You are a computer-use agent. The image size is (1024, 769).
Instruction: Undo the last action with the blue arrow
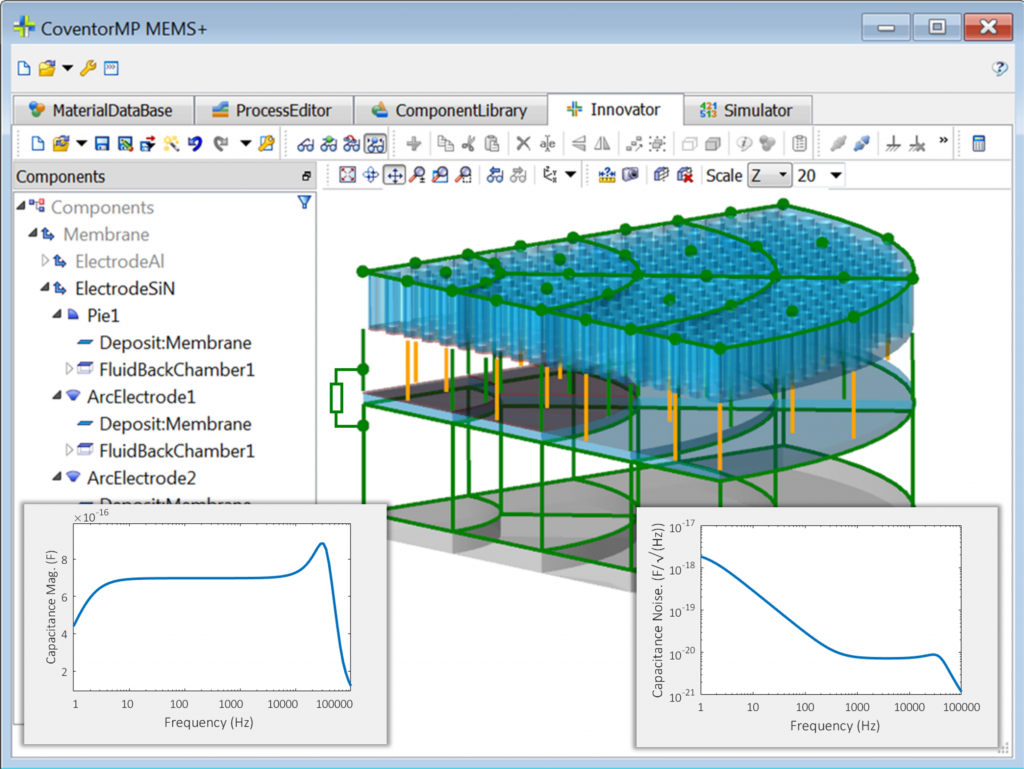click(195, 144)
